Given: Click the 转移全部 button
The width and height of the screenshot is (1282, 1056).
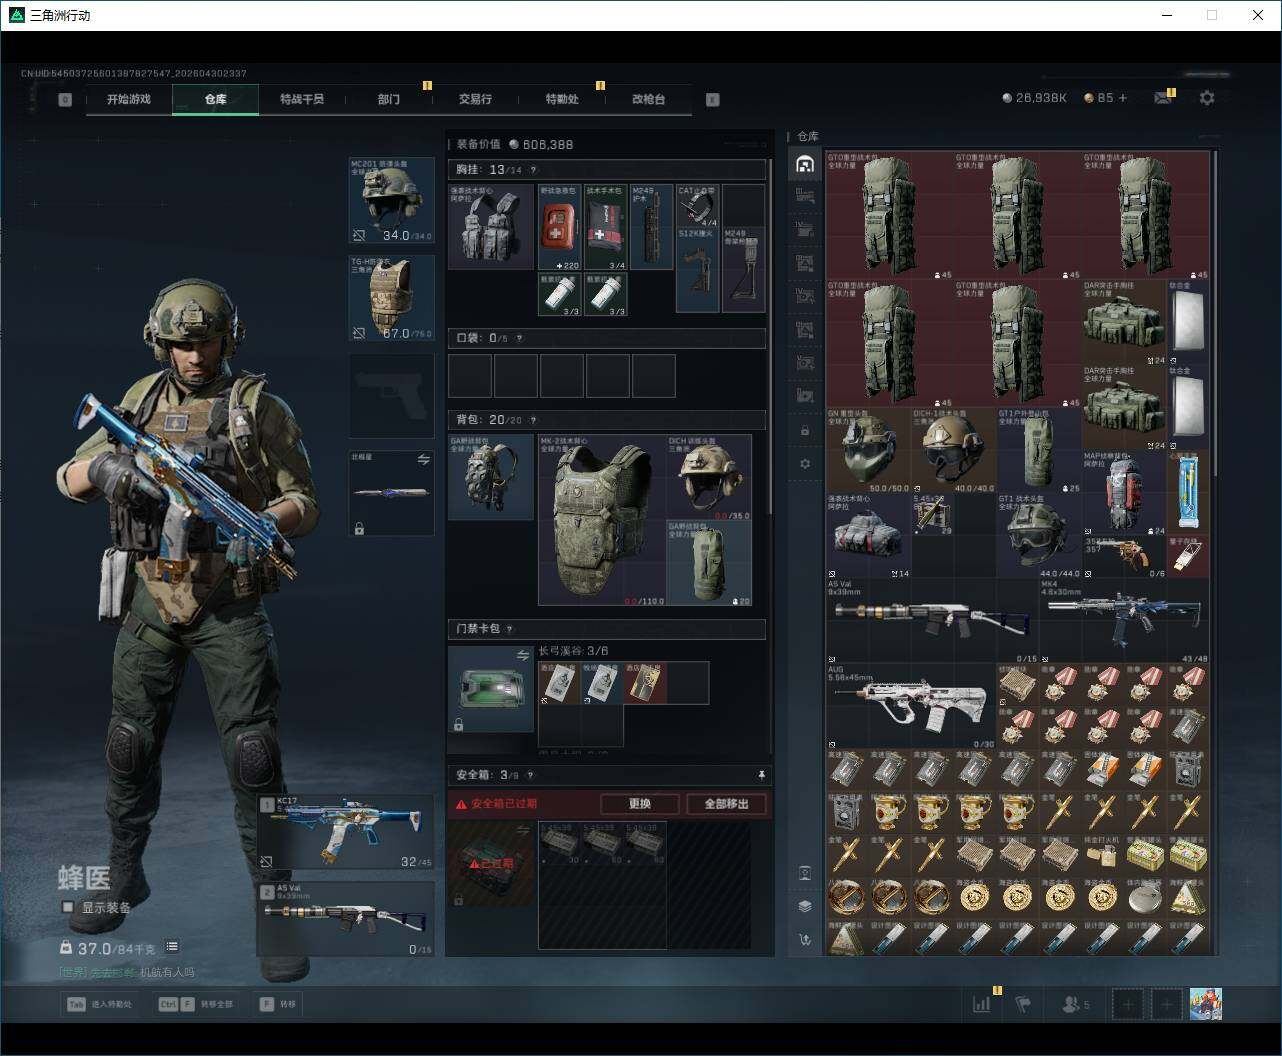Looking at the screenshot, I should (196, 1004).
